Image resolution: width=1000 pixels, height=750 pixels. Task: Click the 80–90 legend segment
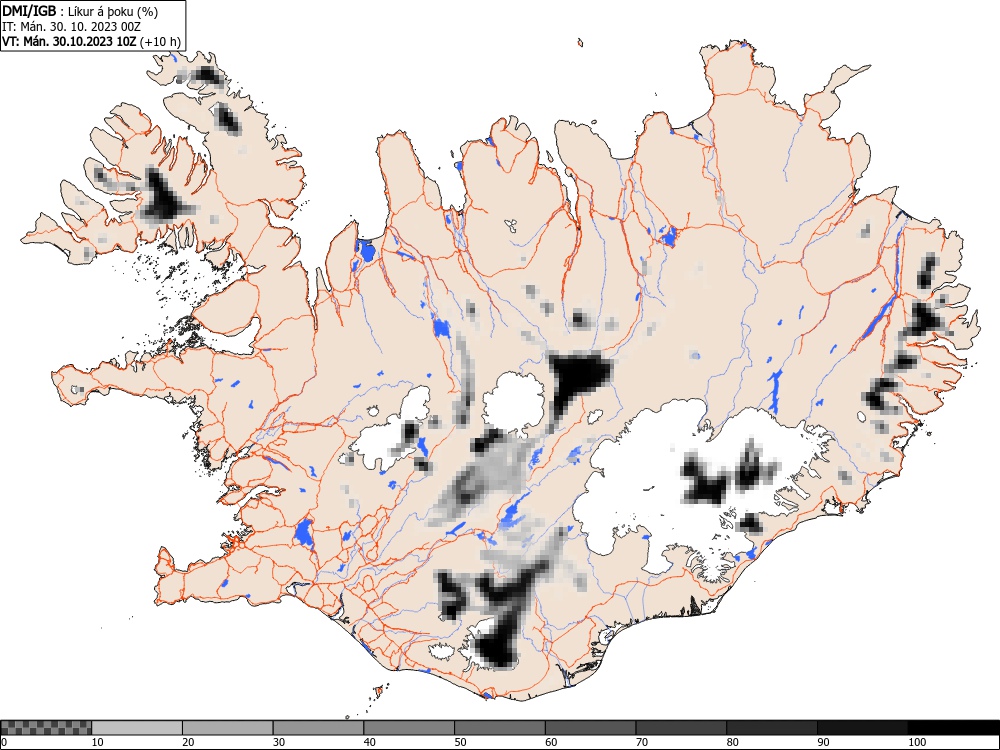pos(771,728)
